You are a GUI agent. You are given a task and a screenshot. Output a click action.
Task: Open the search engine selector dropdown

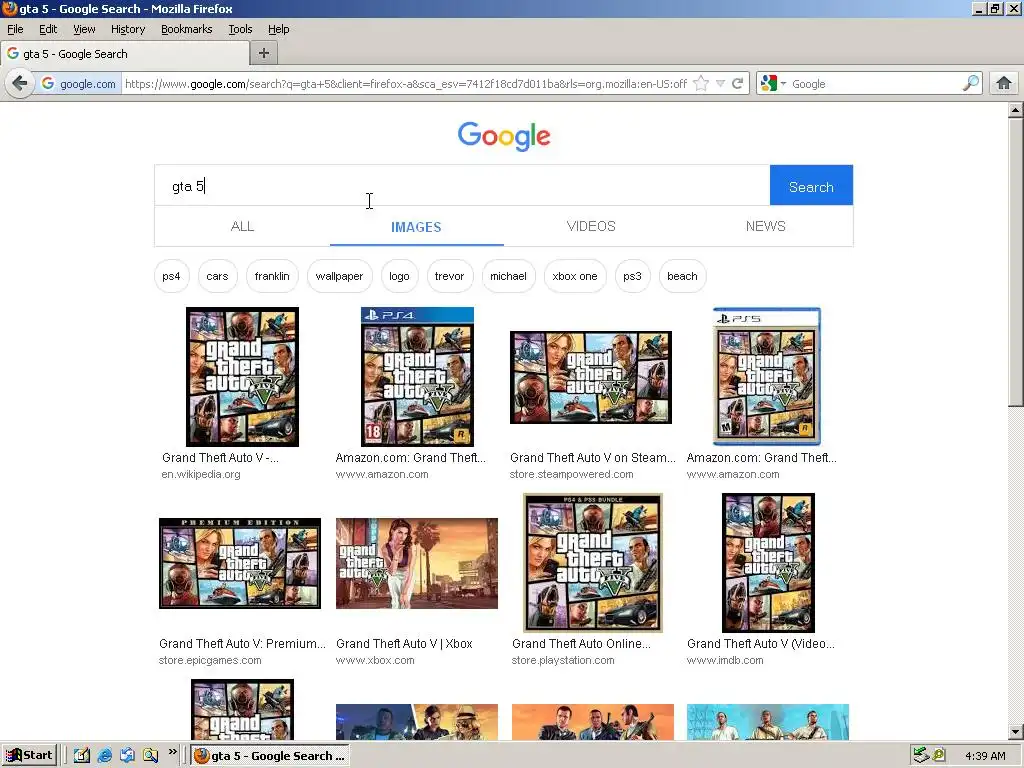point(774,84)
